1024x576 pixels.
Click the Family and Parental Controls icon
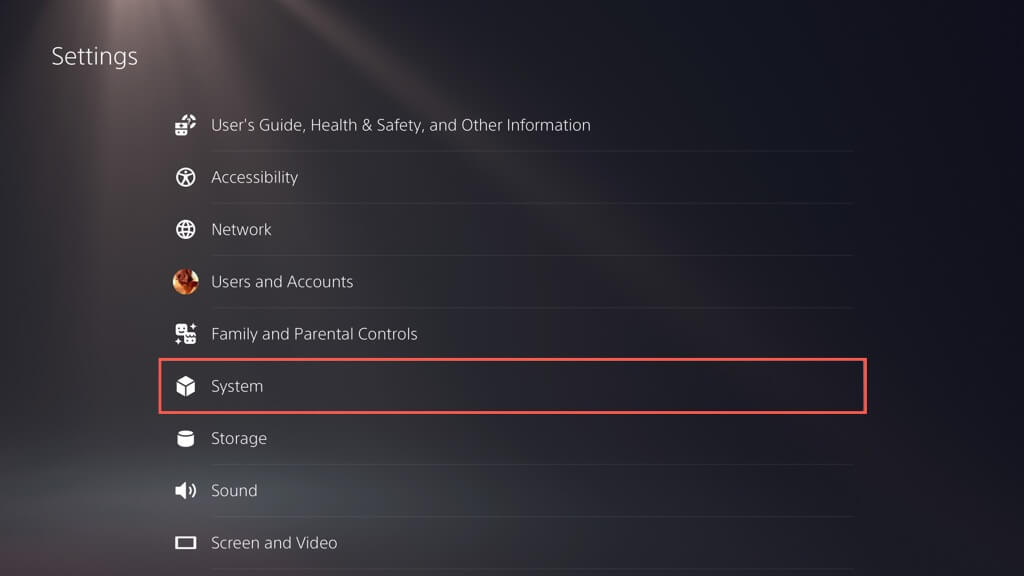tap(186, 334)
